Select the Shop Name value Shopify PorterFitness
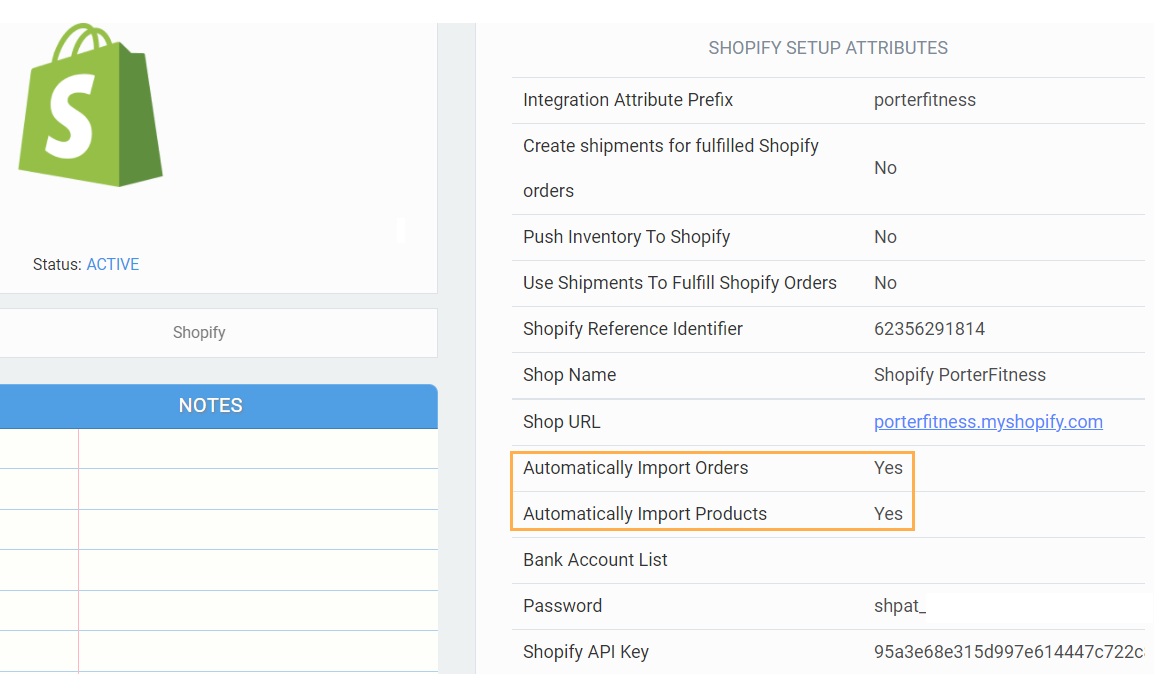 [959, 375]
